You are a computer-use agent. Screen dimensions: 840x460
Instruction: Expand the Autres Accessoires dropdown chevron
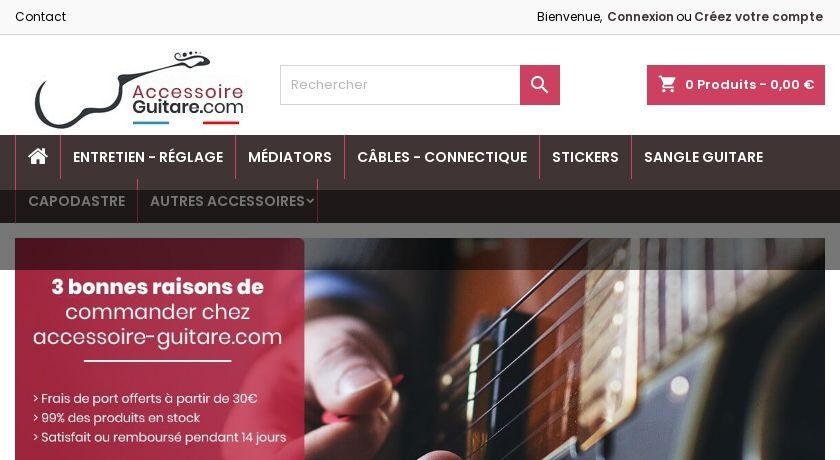tap(310, 201)
